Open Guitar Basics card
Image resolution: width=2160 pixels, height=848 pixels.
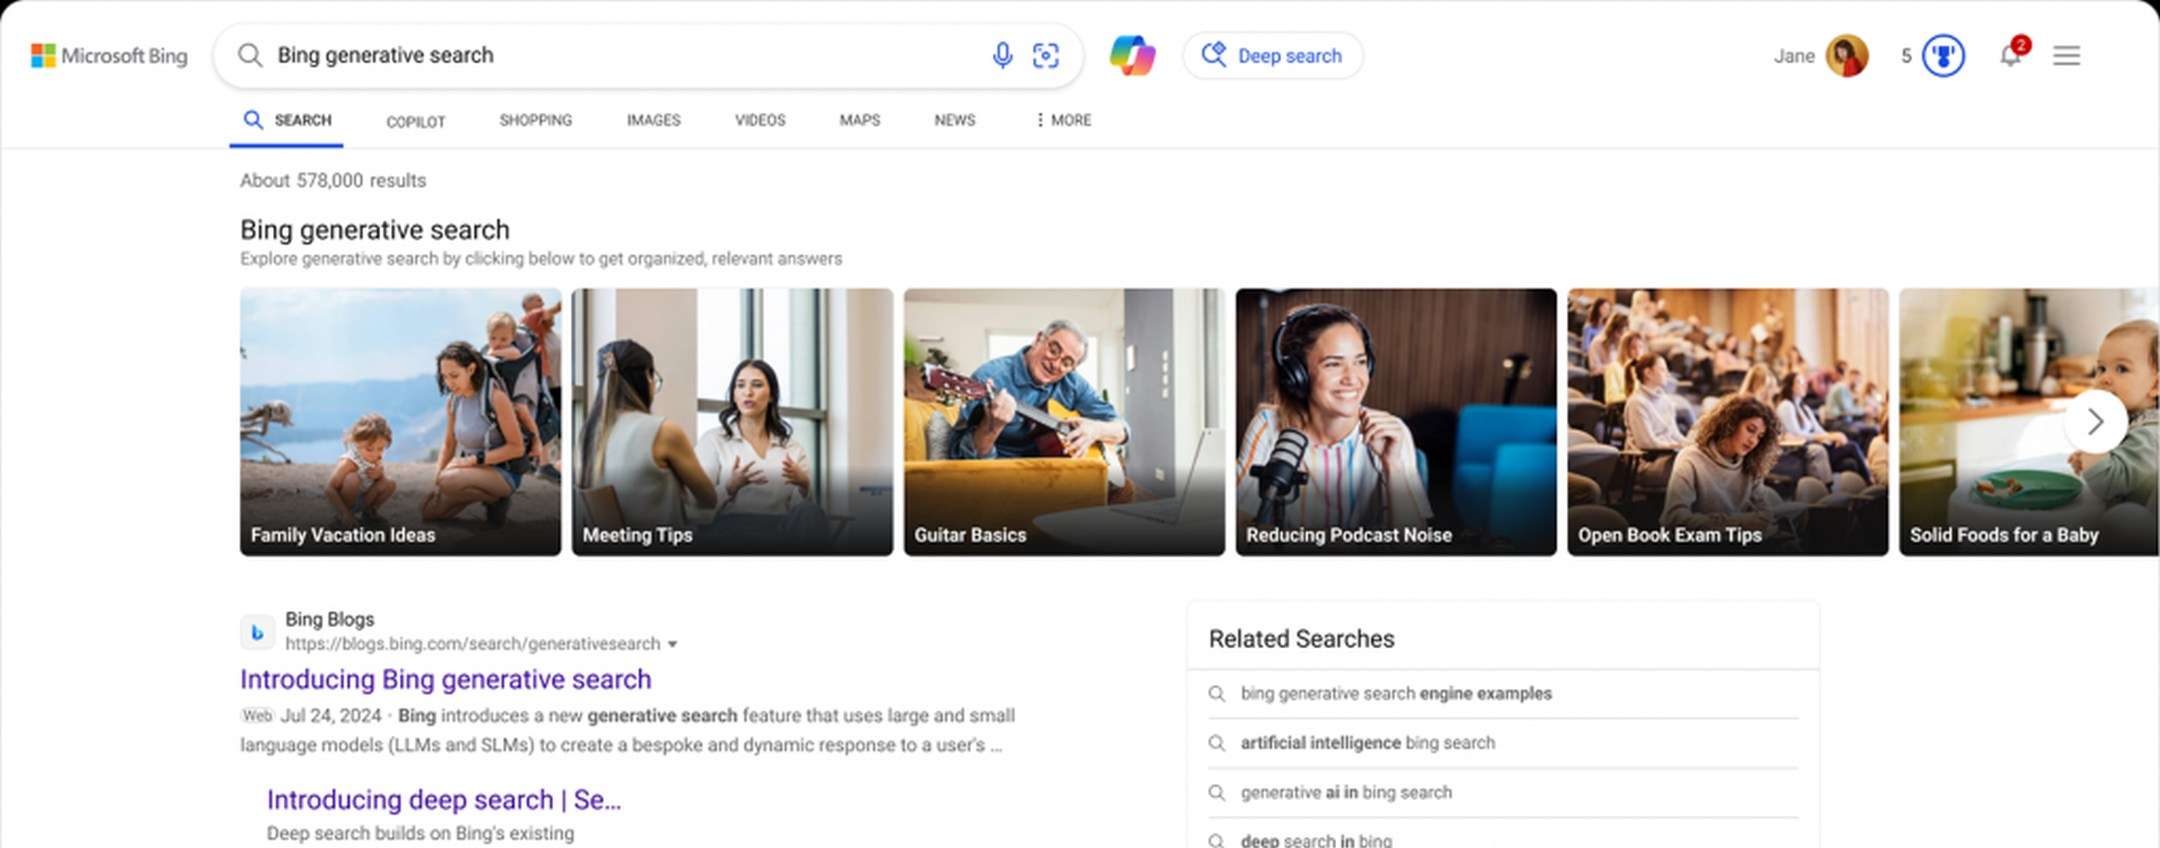pos(1064,422)
